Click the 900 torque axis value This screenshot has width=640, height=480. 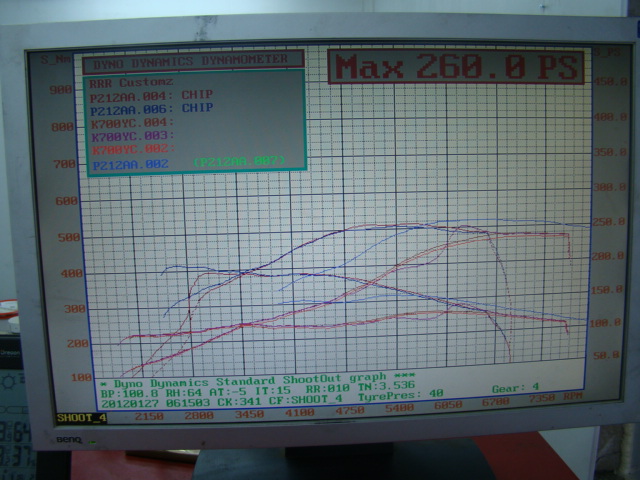click(x=61, y=89)
